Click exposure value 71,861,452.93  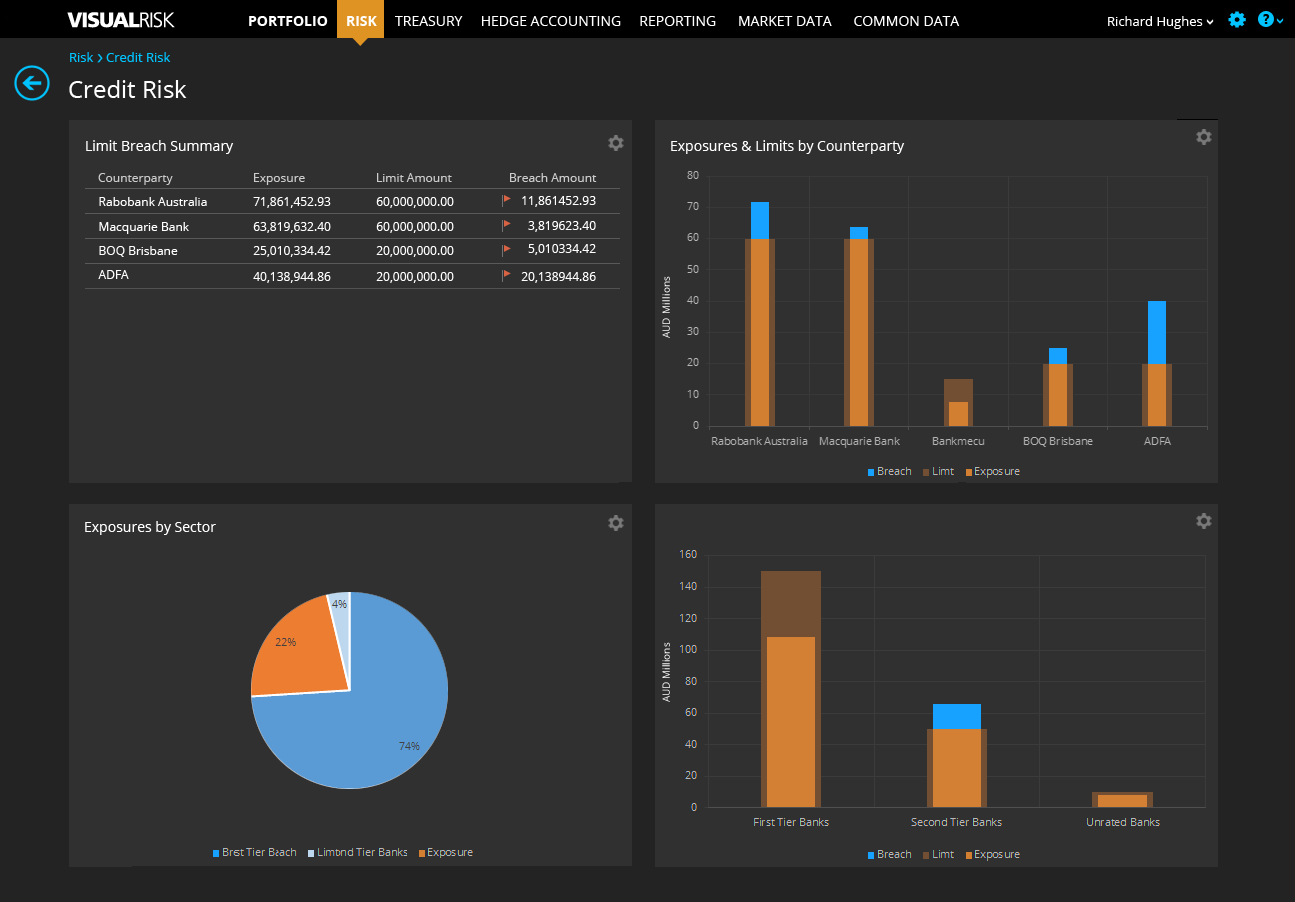(292, 201)
